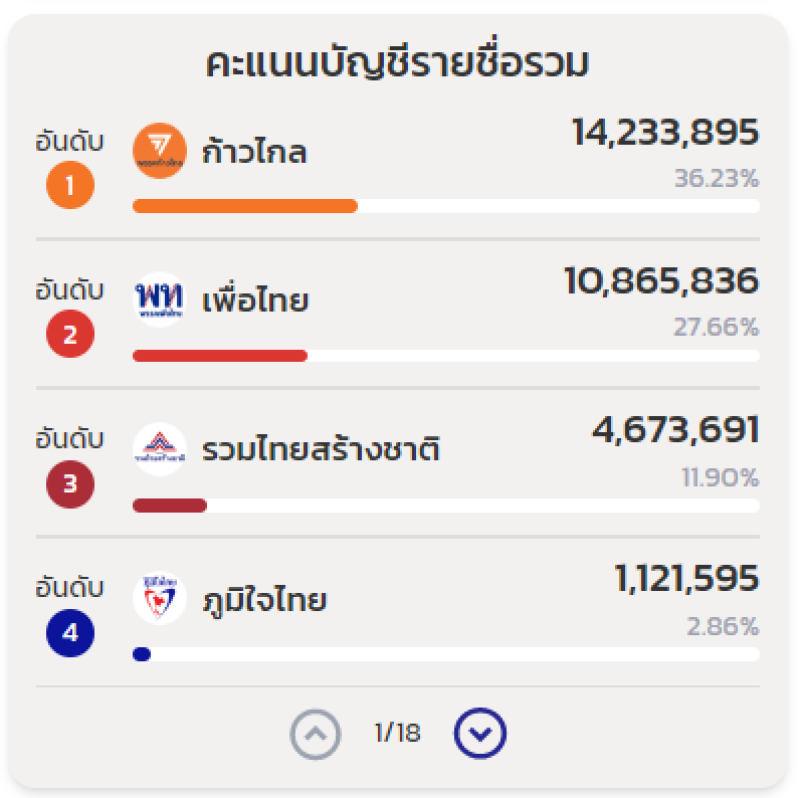Go to next page with down chevron
Screen dimensions: 800x798
(480, 733)
